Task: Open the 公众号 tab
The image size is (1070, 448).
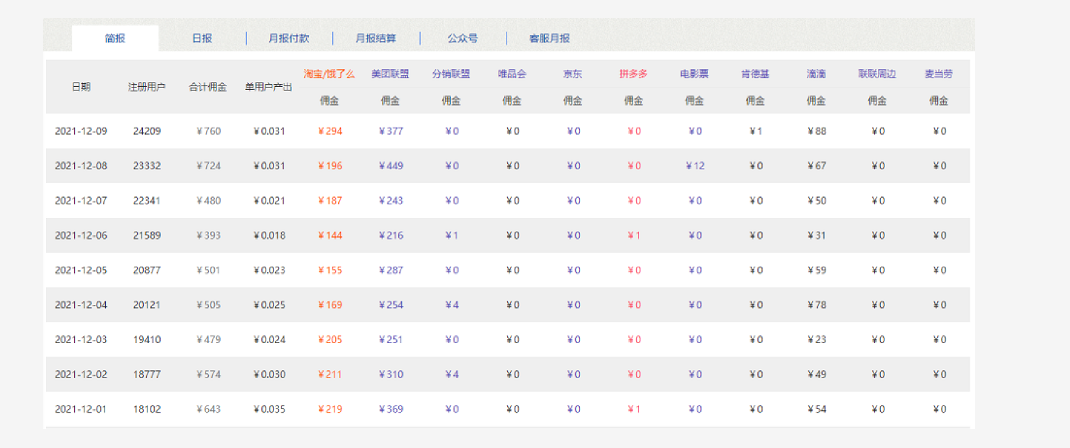Action: tap(463, 38)
